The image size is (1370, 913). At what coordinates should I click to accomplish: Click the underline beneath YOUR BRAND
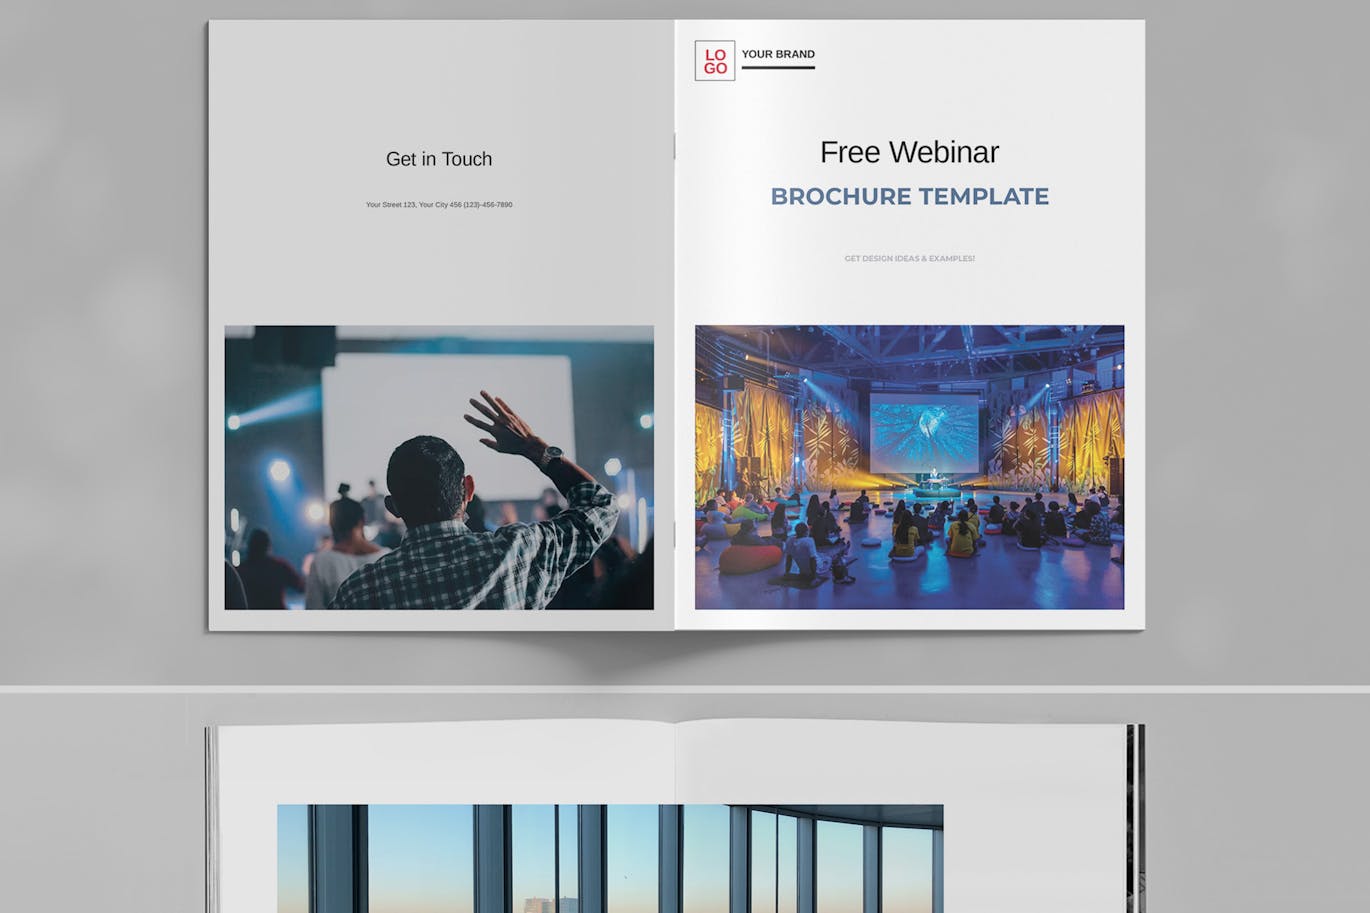click(778, 68)
